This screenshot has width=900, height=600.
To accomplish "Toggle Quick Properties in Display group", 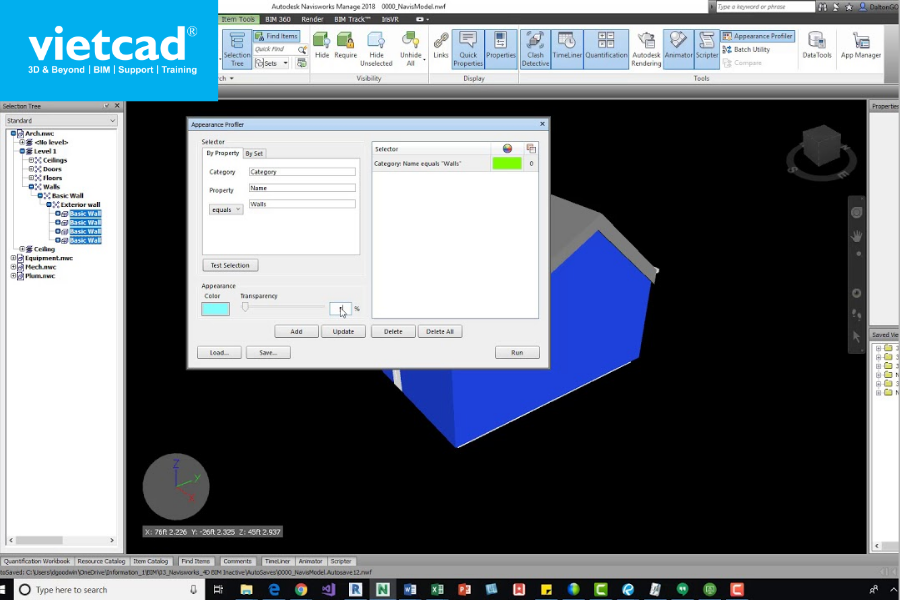I will coord(468,49).
